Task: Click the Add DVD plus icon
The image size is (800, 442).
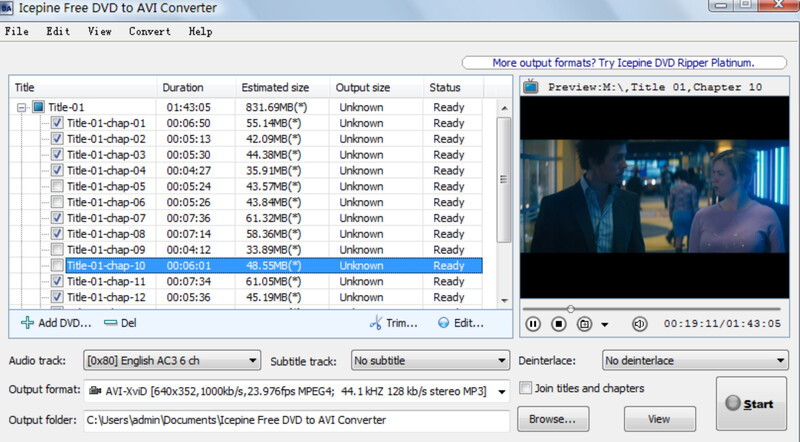Action: [27, 323]
